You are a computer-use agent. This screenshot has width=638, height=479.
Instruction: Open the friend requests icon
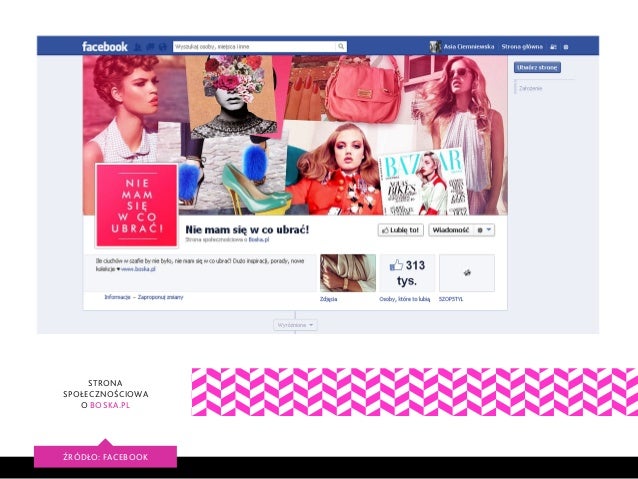(x=138, y=47)
